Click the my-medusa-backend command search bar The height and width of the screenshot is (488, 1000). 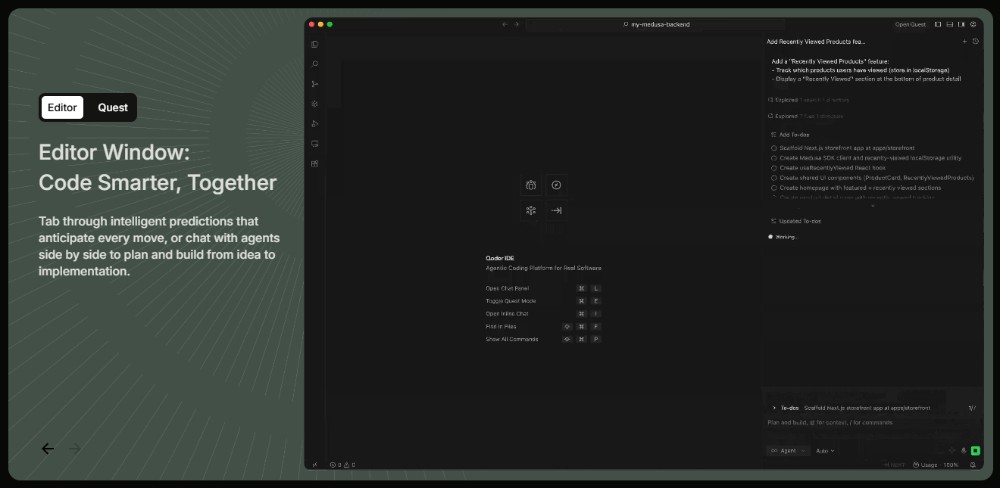[656, 24]
